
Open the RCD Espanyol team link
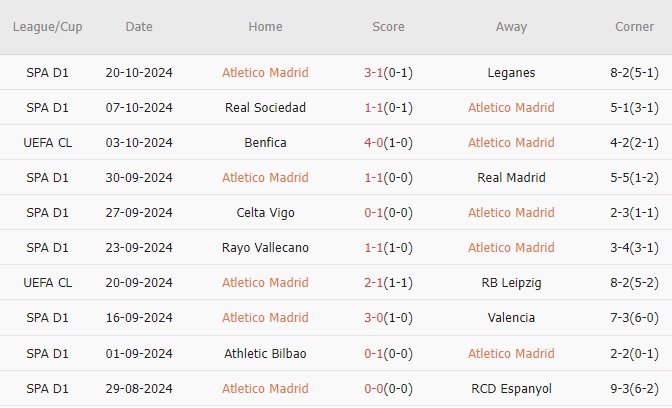[x=511, y=388]
